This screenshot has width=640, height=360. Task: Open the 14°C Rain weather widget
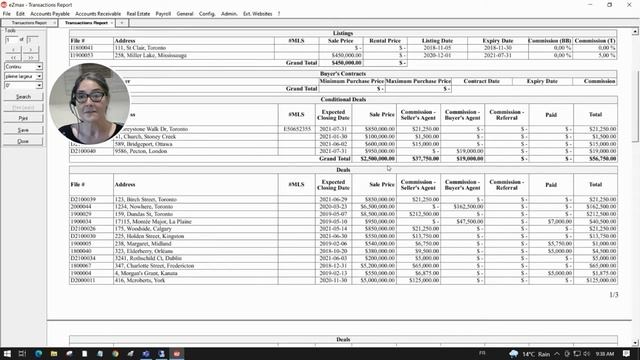(x=530, y=354)
